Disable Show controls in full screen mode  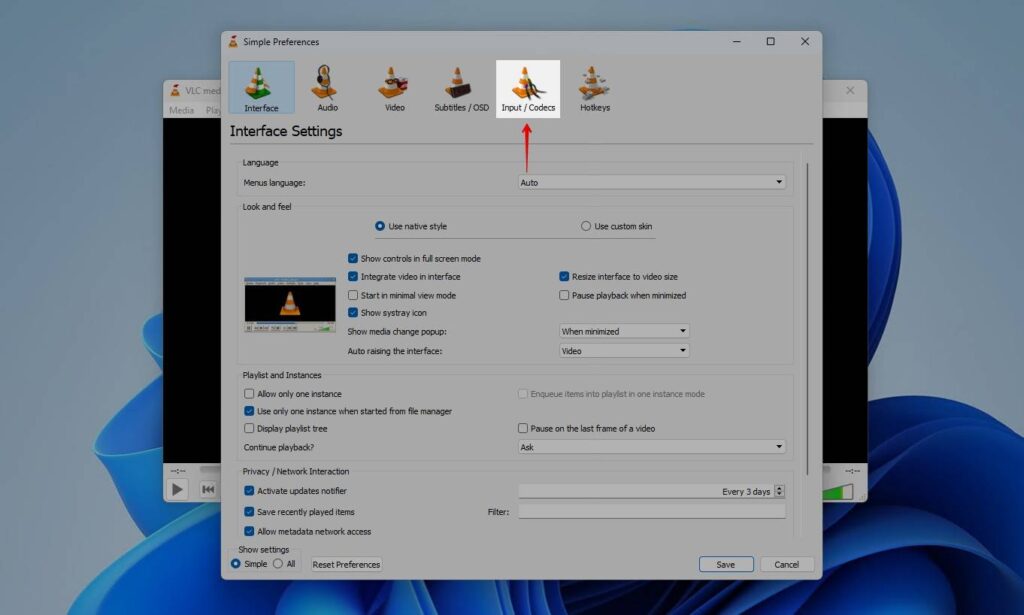(x=353, y=259)
